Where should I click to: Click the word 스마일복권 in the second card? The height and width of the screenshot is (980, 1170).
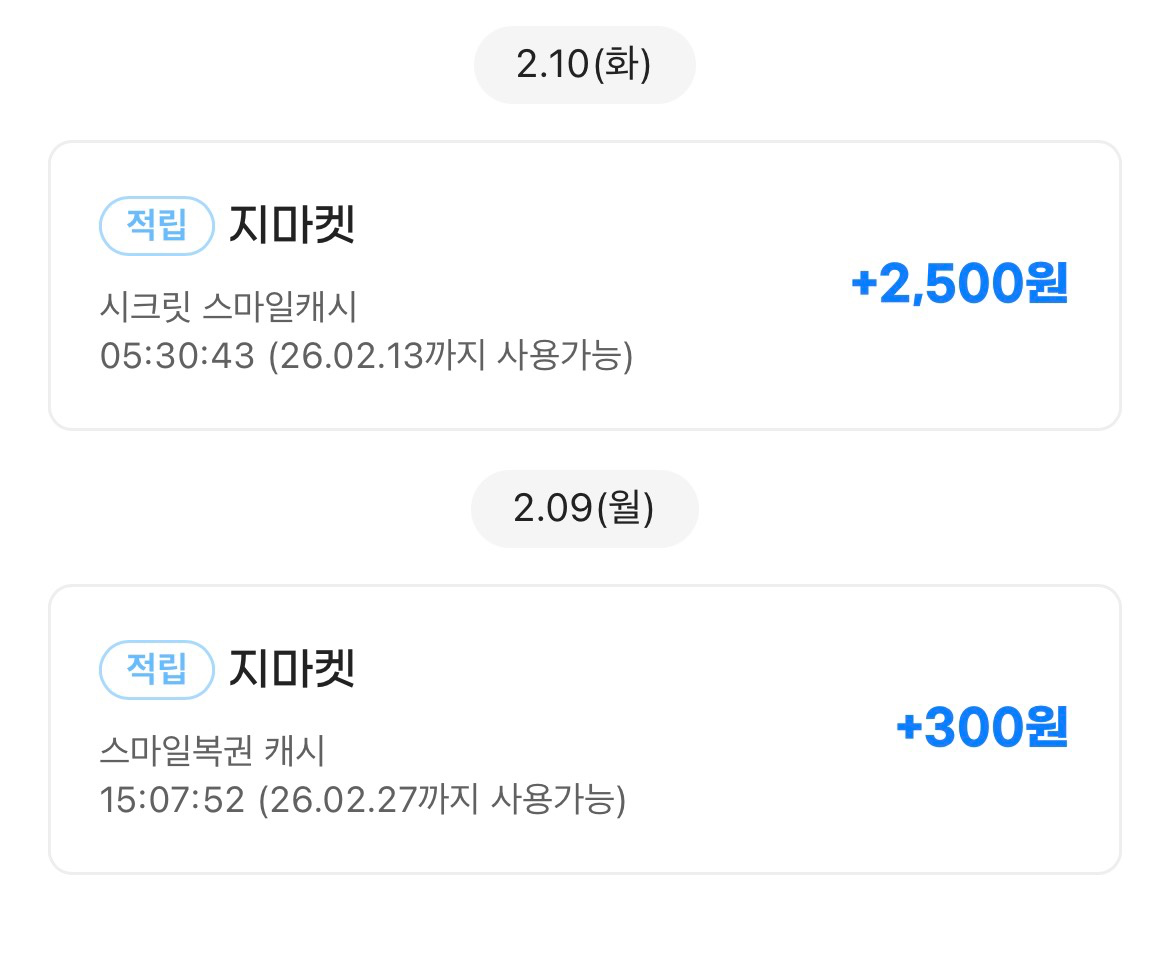click(176, 752)
